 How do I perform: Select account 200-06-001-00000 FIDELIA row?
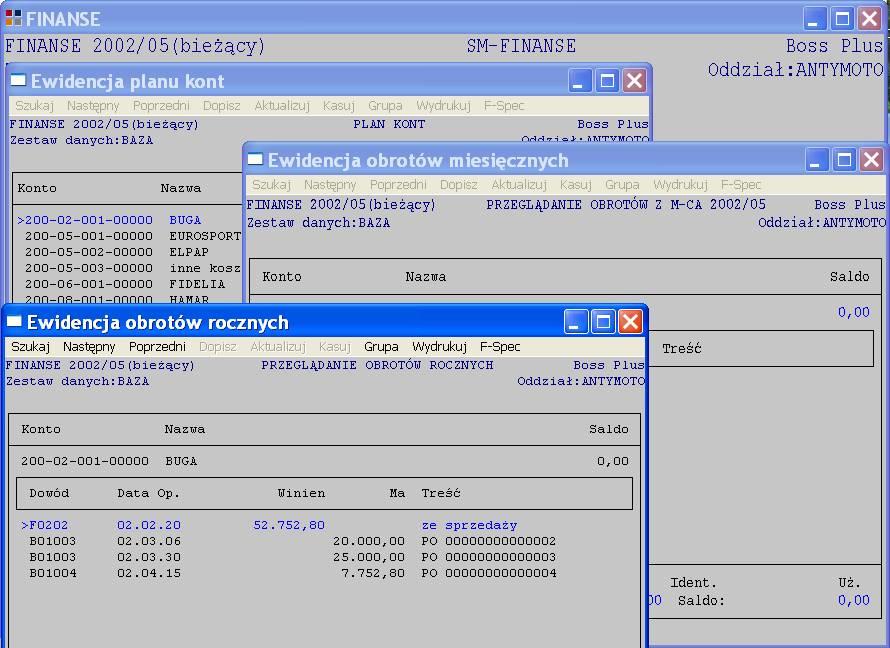click(128, 284)
